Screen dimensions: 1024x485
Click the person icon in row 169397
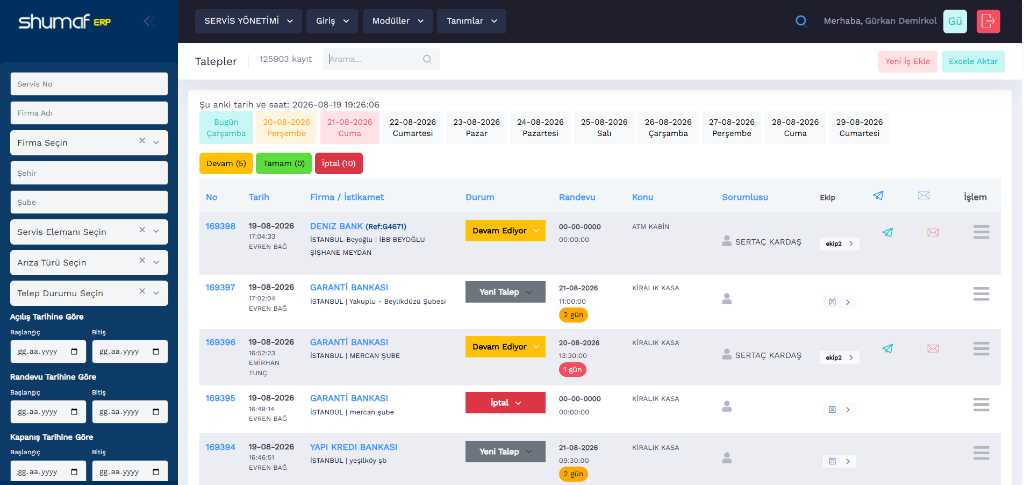(x=727, y=298)
